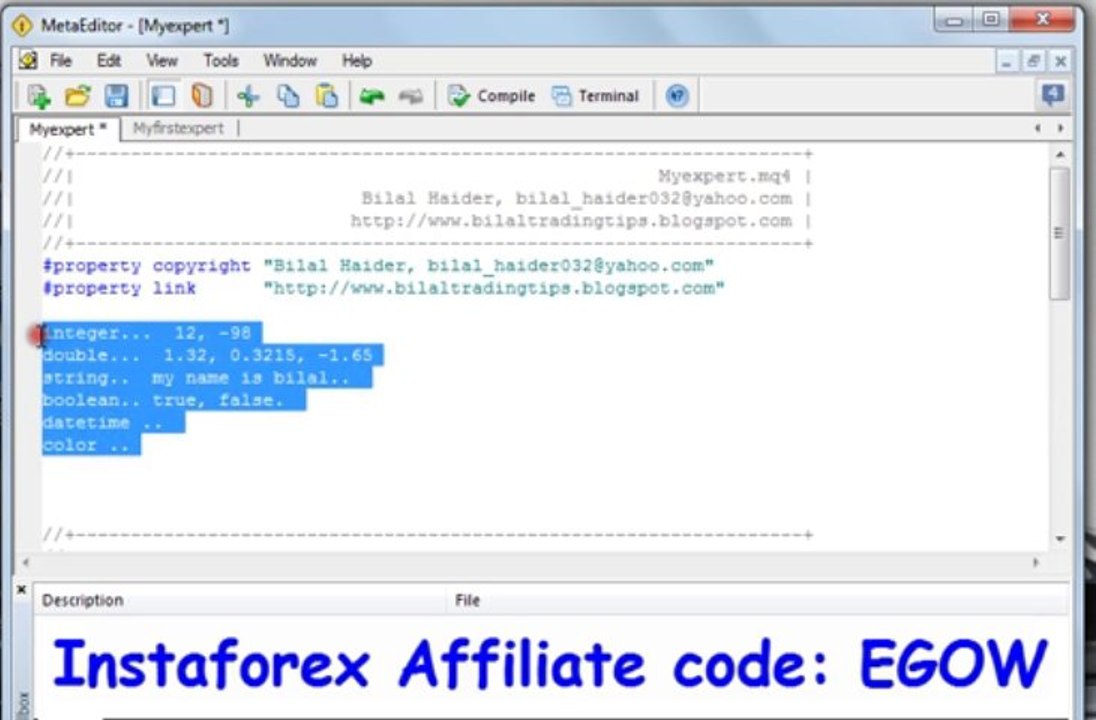Click the 'color ..' line

[x=91, y=445]
